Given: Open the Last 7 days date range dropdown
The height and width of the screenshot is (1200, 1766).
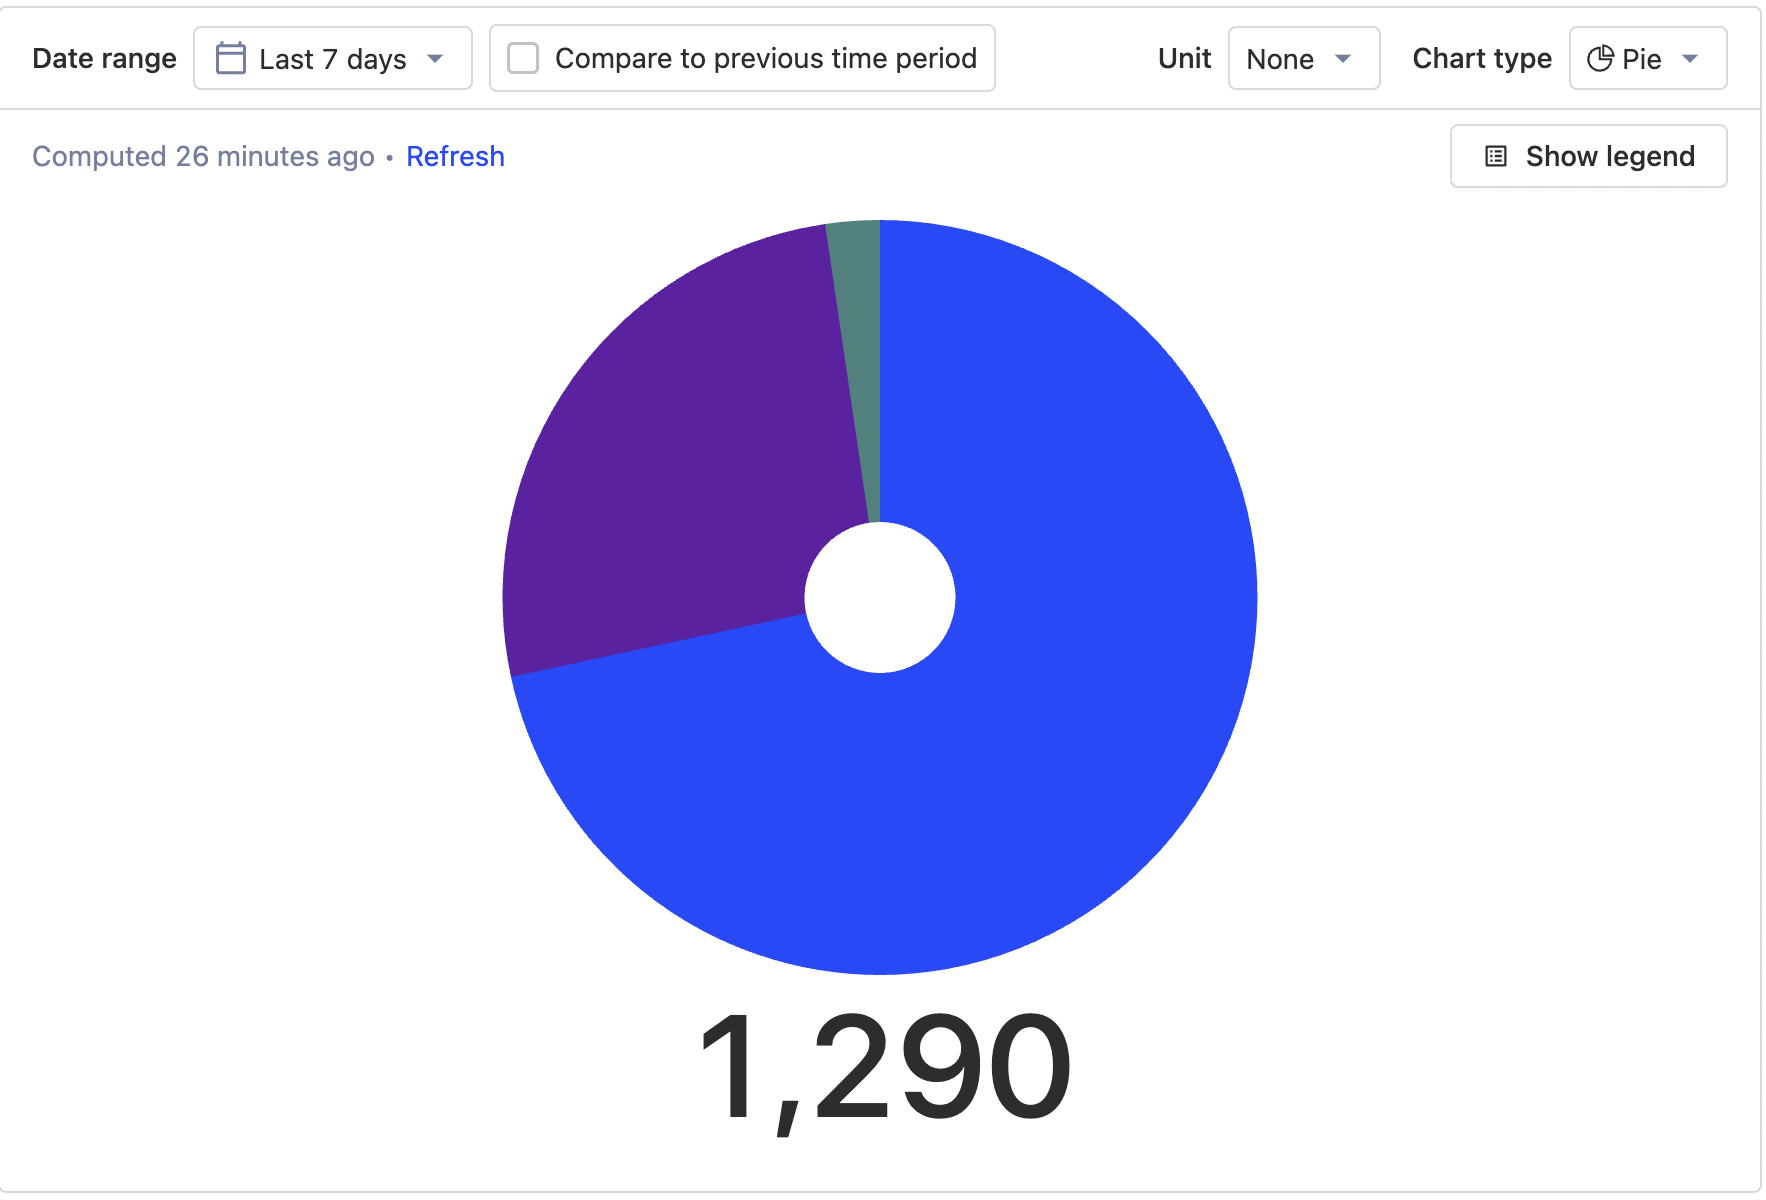Looking at the screenshot, I should pos(332,59).
